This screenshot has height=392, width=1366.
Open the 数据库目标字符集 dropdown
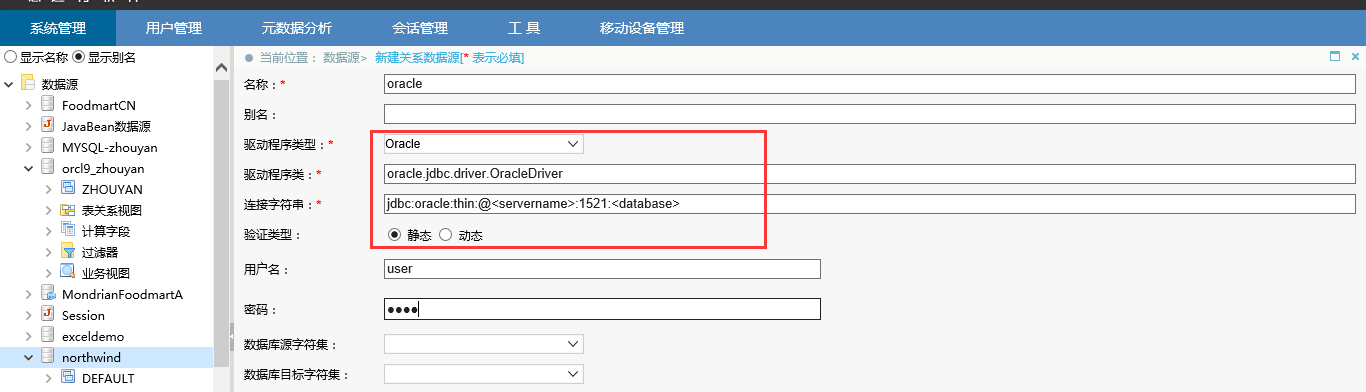(484, 374)
